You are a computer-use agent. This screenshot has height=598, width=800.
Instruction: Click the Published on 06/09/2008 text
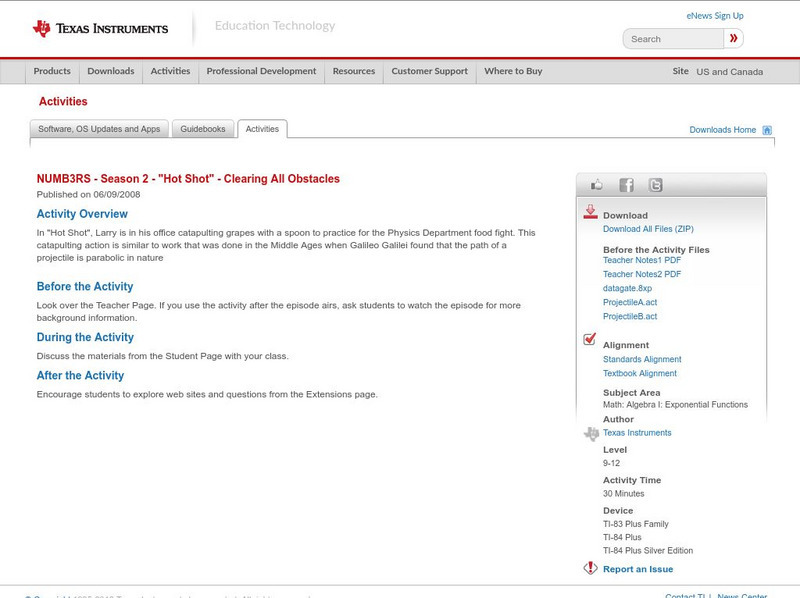[88, 194]
